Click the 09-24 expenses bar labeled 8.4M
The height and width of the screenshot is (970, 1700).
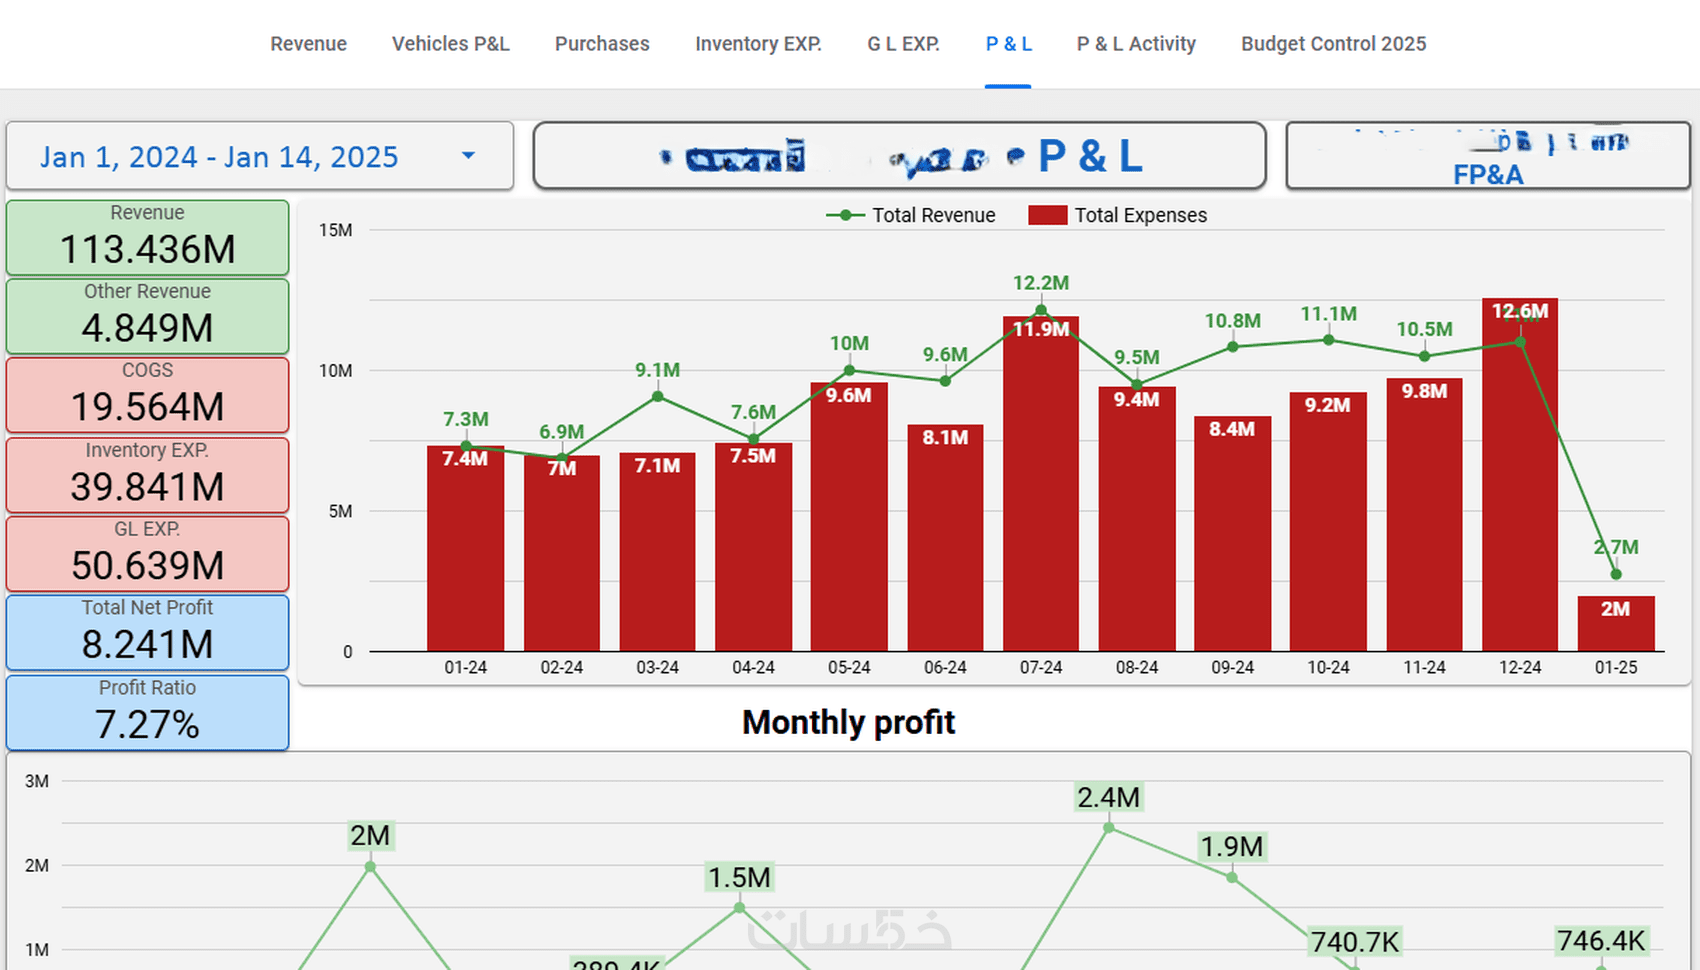click(1232, 534)
